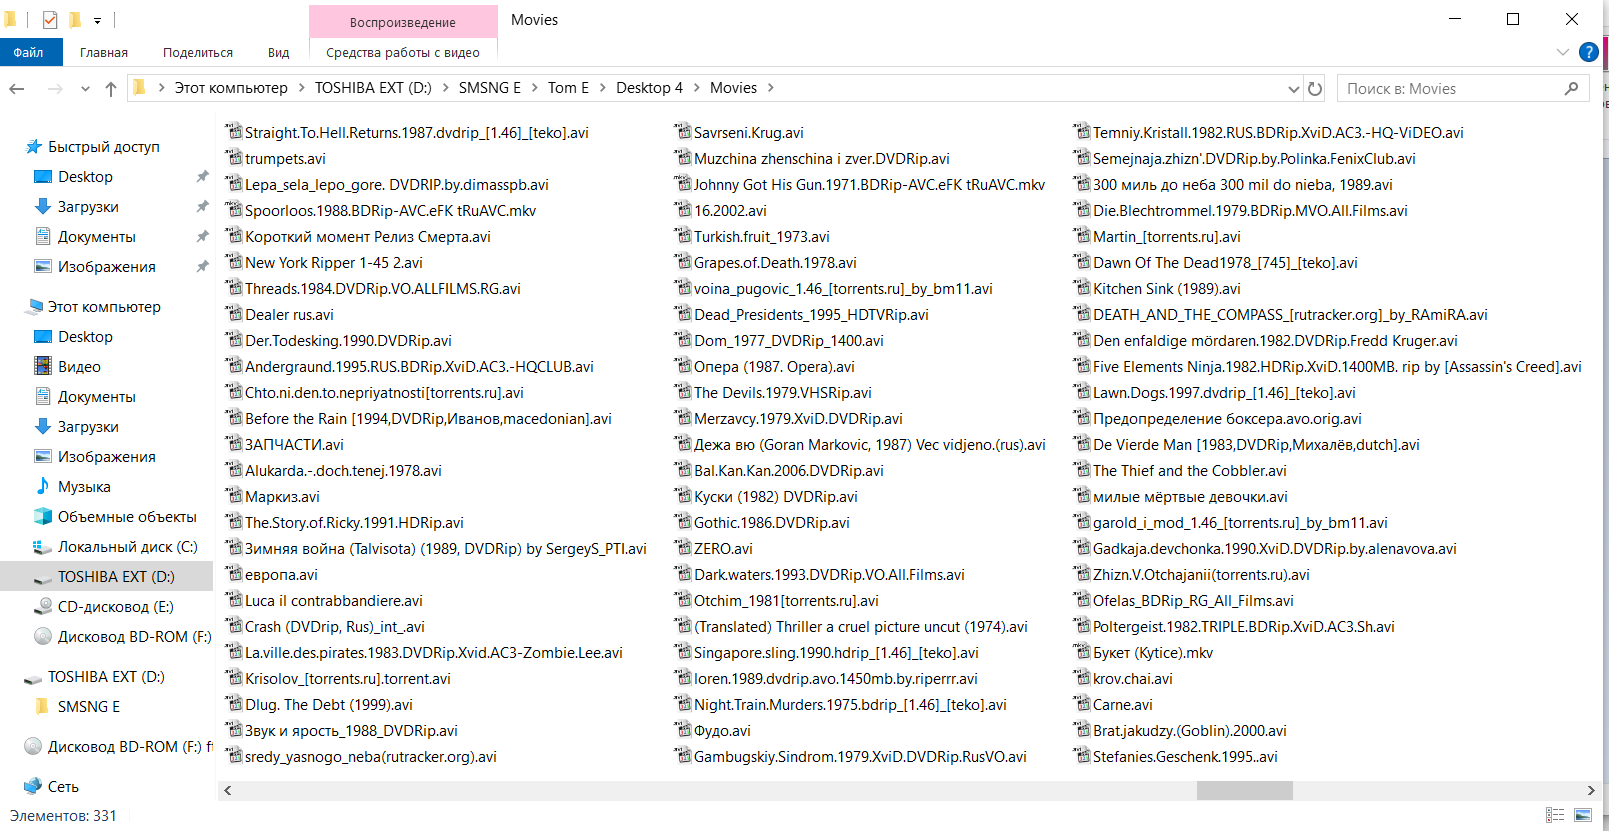Click the pin icon next to Desktop

pyautogui.click(x=202, y=176)
